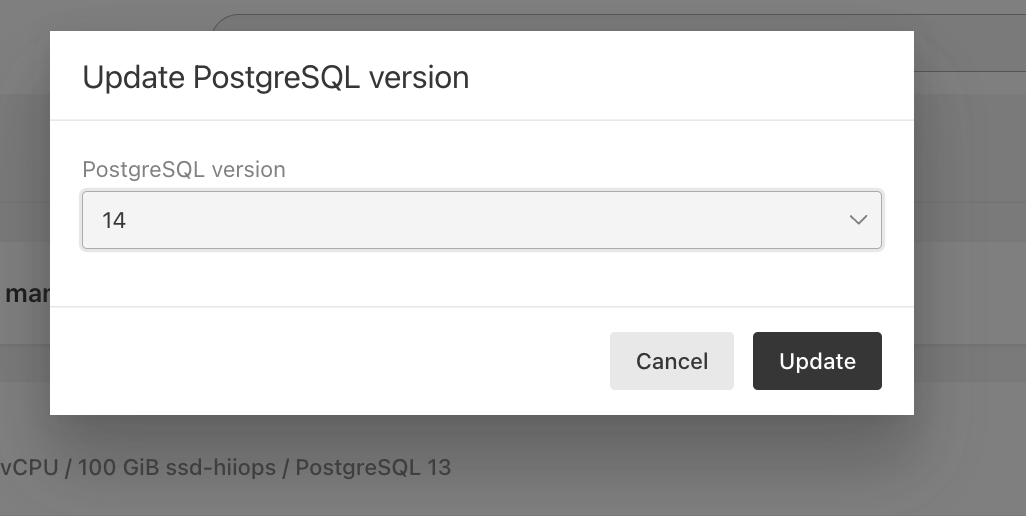Click the word "version" in the field label

[x=248, y=170]
